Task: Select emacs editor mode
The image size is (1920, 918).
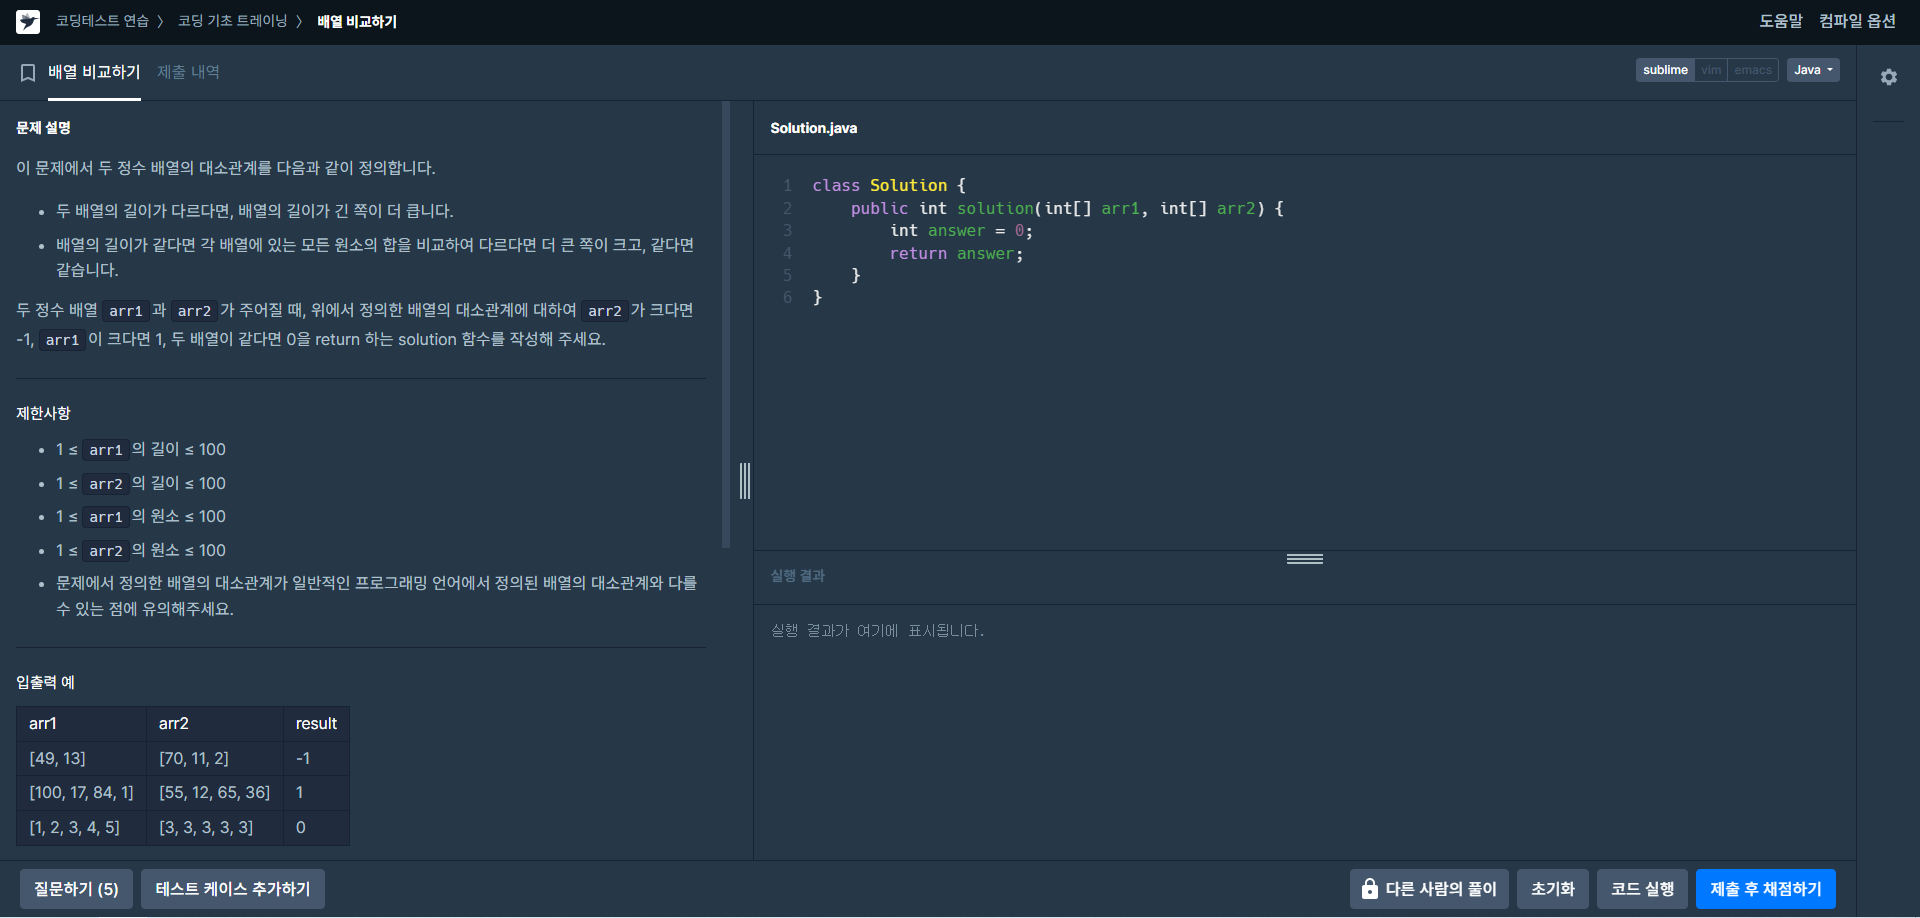Action: pyautogui.click(x=1753, y=70)
